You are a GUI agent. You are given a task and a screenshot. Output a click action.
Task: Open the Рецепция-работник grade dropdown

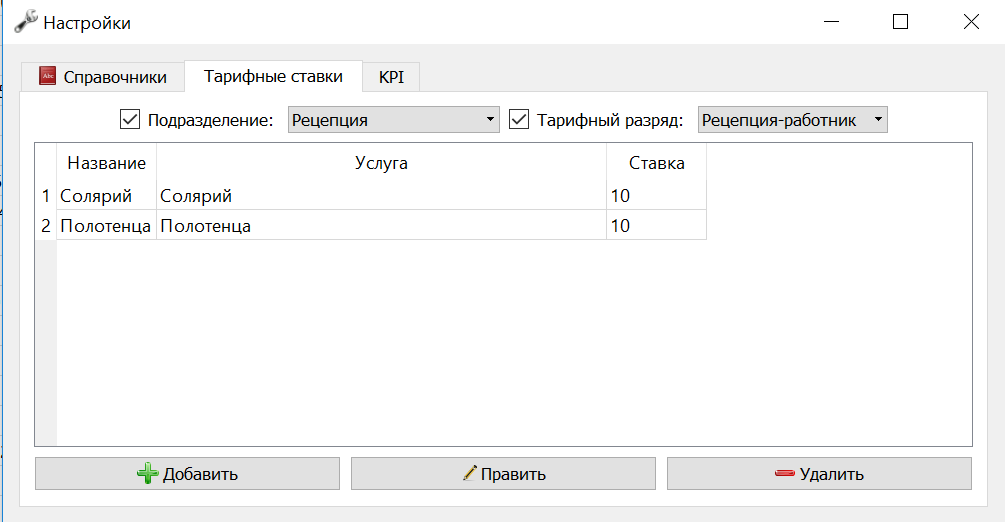pos(793,120)
